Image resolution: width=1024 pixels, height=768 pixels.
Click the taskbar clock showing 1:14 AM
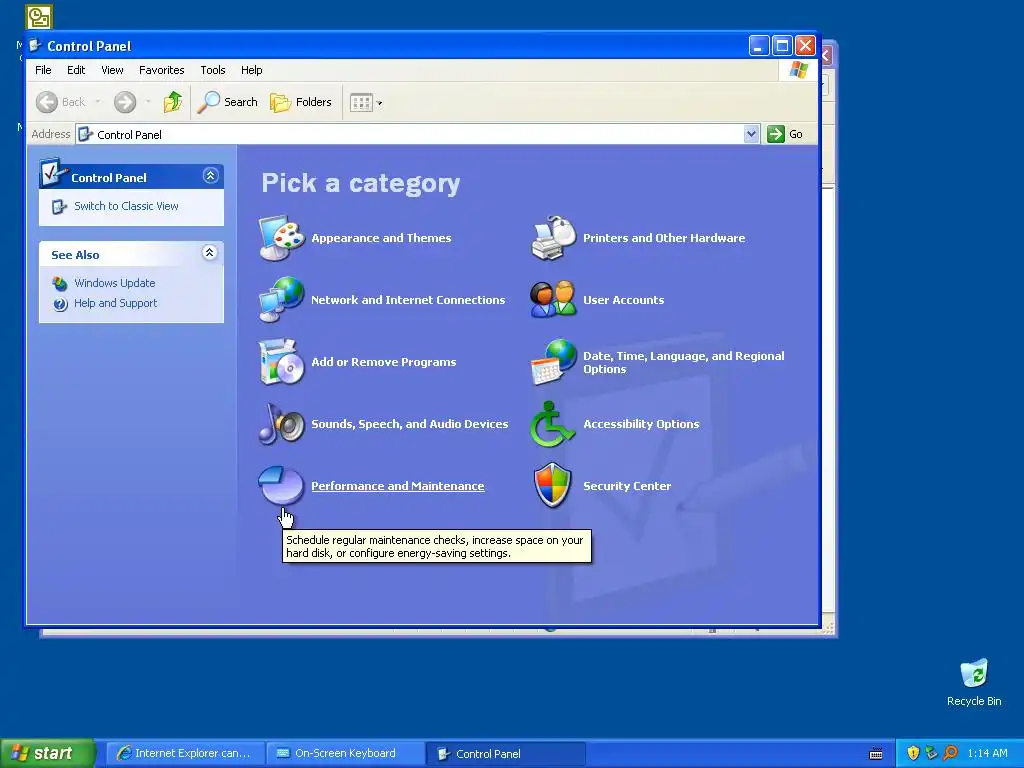click(x=987, y=754)
